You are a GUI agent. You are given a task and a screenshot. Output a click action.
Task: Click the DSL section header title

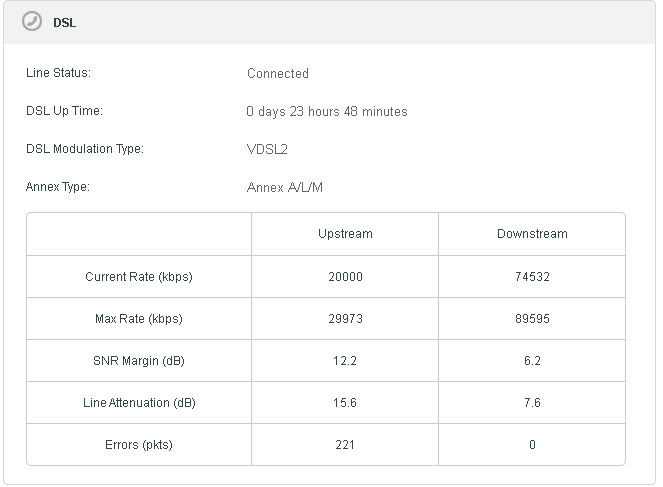click(64, 23)
